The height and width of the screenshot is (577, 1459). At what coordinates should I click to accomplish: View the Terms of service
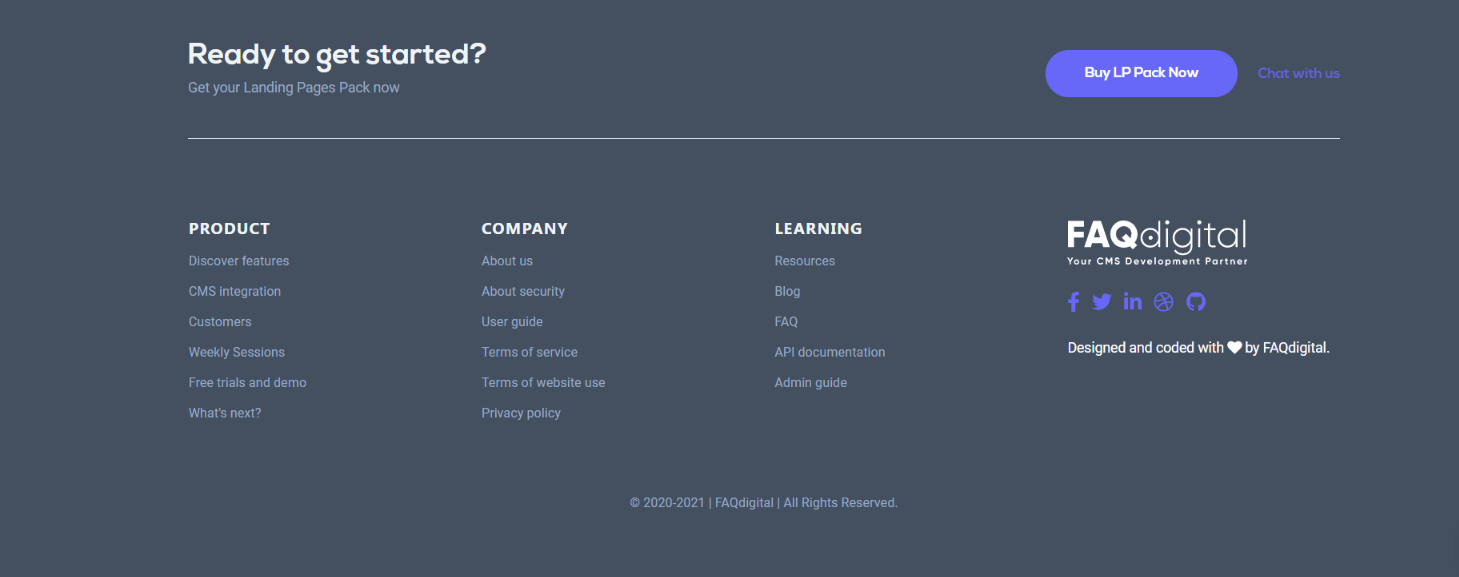(x=530, y=353)
